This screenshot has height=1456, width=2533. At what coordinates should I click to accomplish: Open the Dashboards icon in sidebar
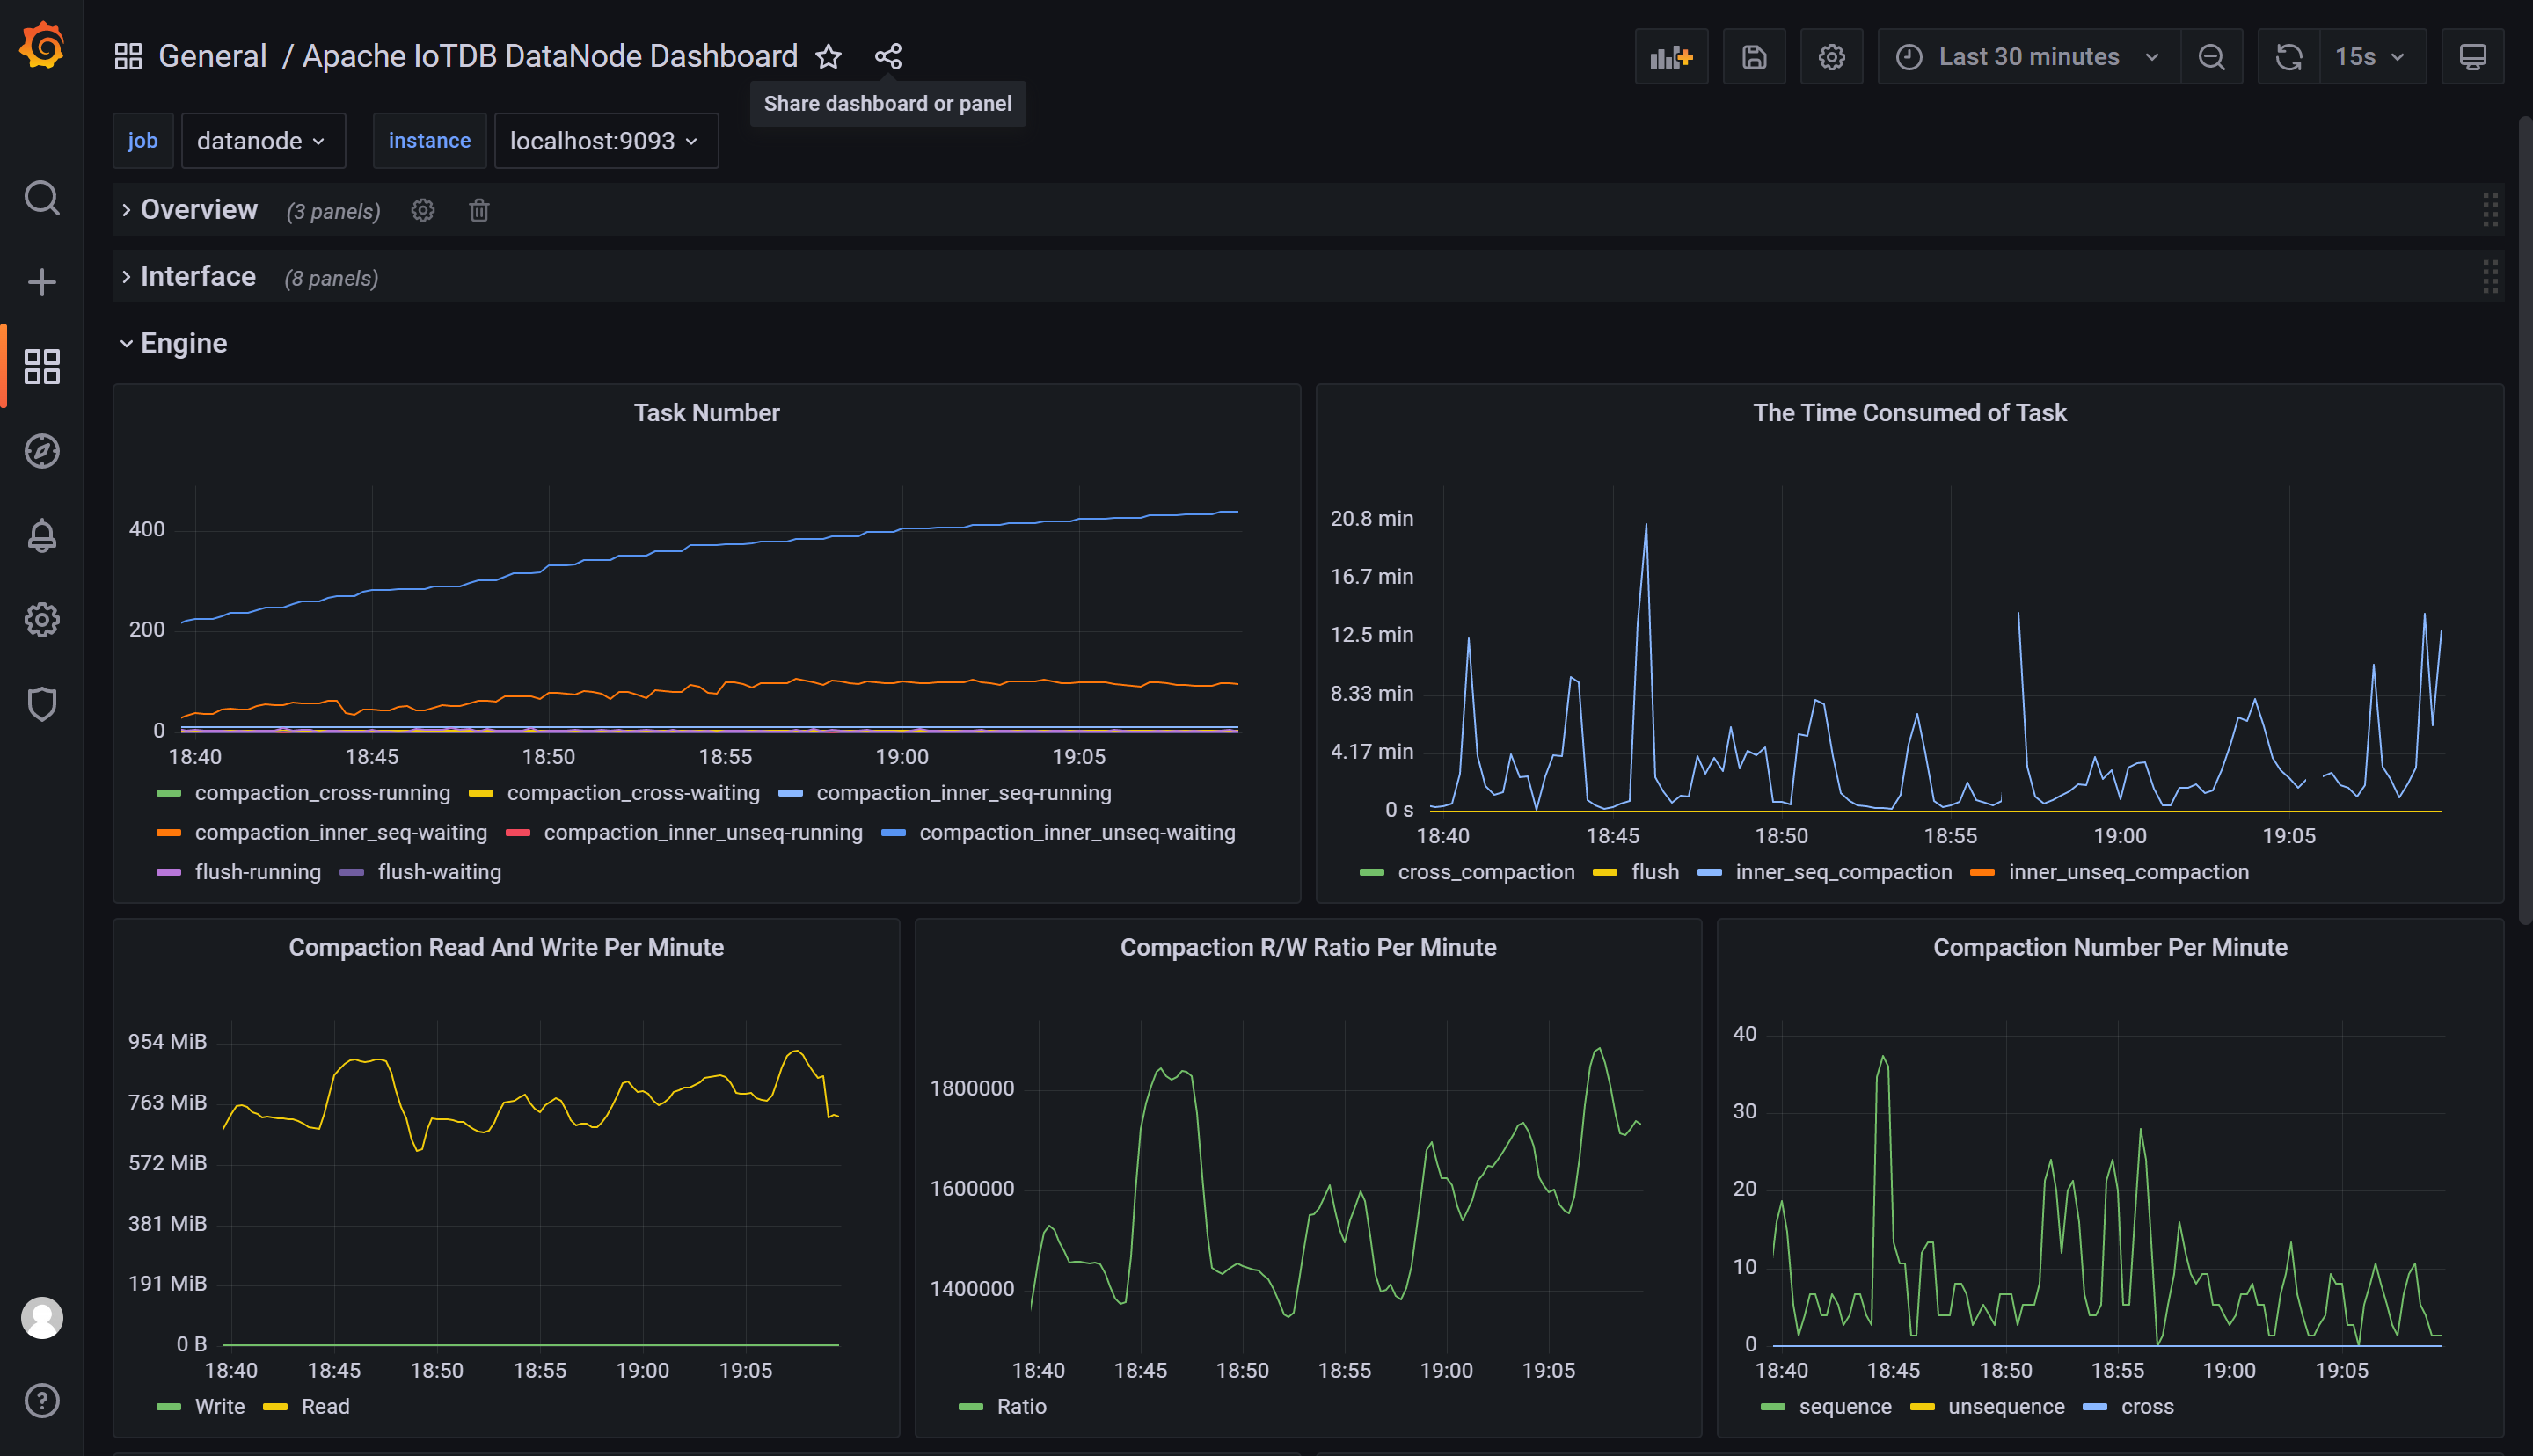42,366
